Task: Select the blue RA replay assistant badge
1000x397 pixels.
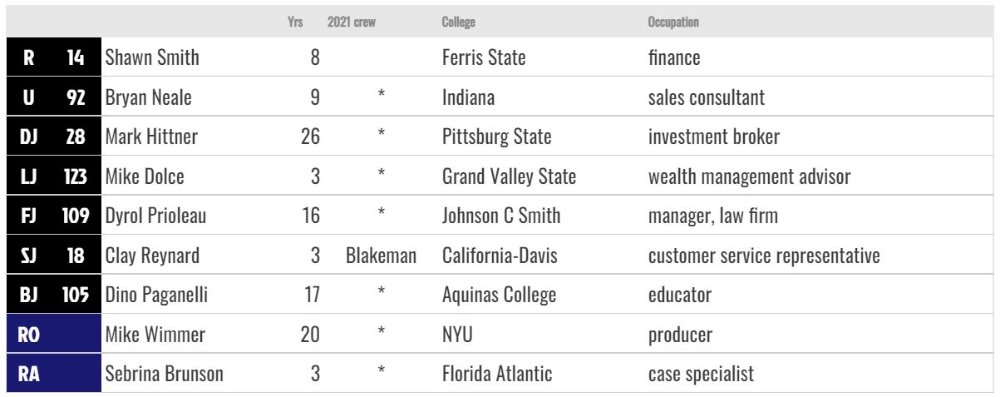Action: (x=54, y=373)
